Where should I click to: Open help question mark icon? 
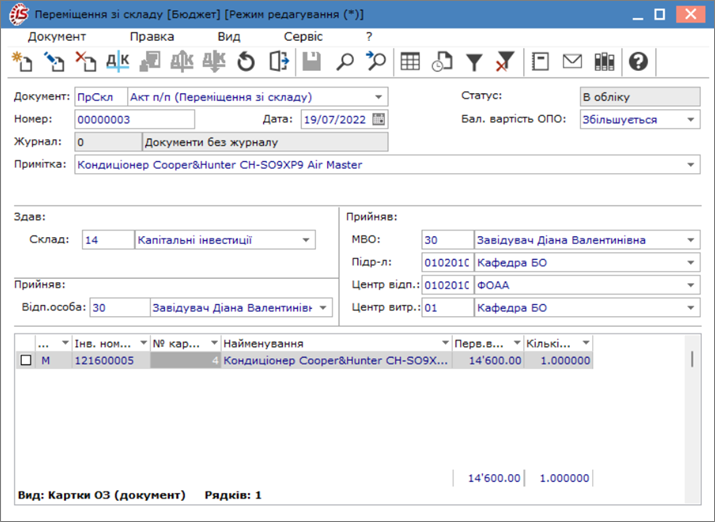pyautogui.click(x=638, y=62)
